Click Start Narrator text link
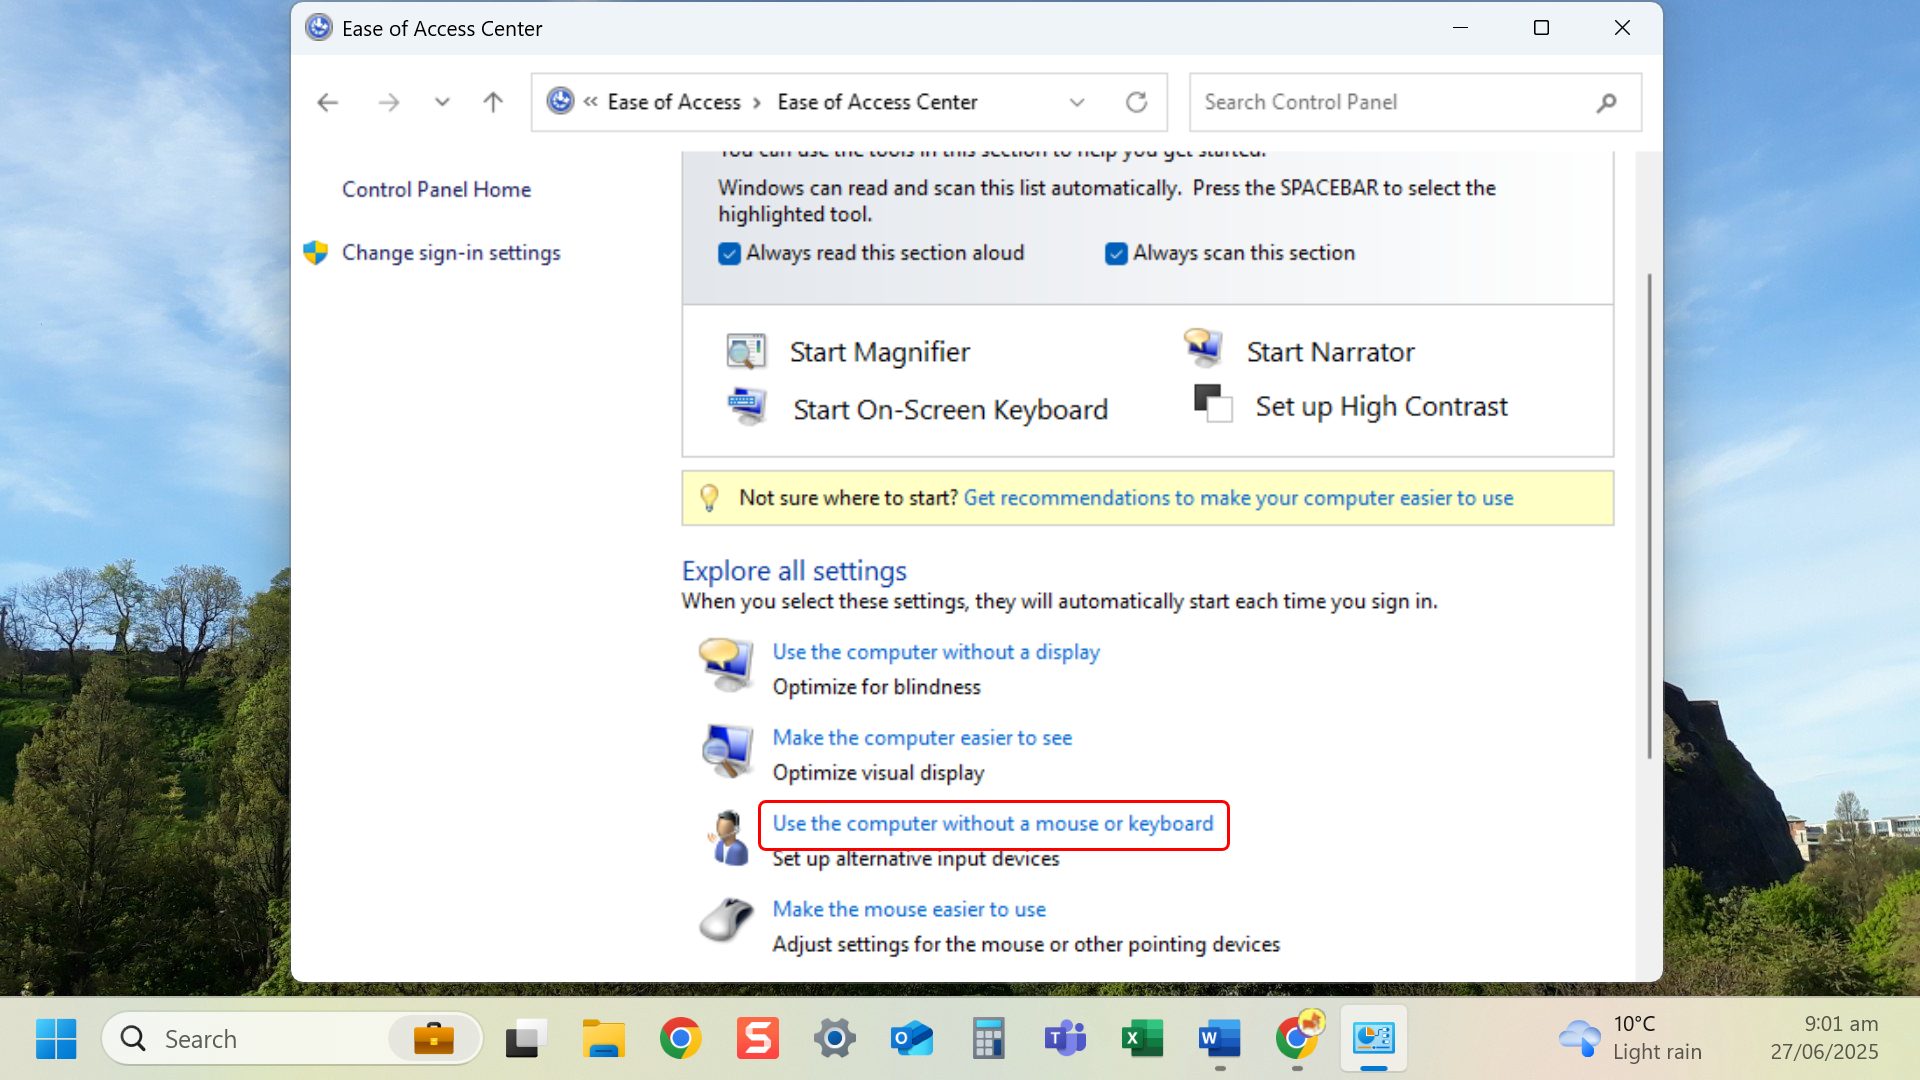The height and width of the screenshot is (1080, 1920). point(1330,352)
